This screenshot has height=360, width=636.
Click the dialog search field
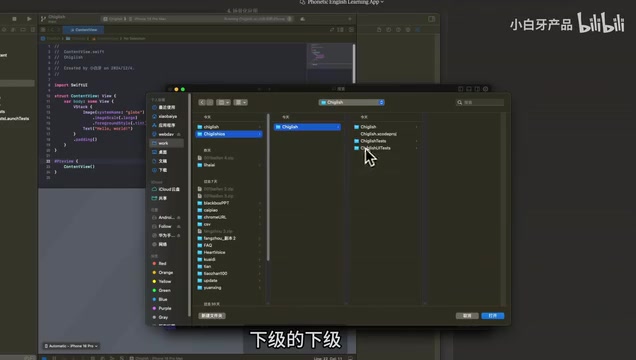[480, 103]
